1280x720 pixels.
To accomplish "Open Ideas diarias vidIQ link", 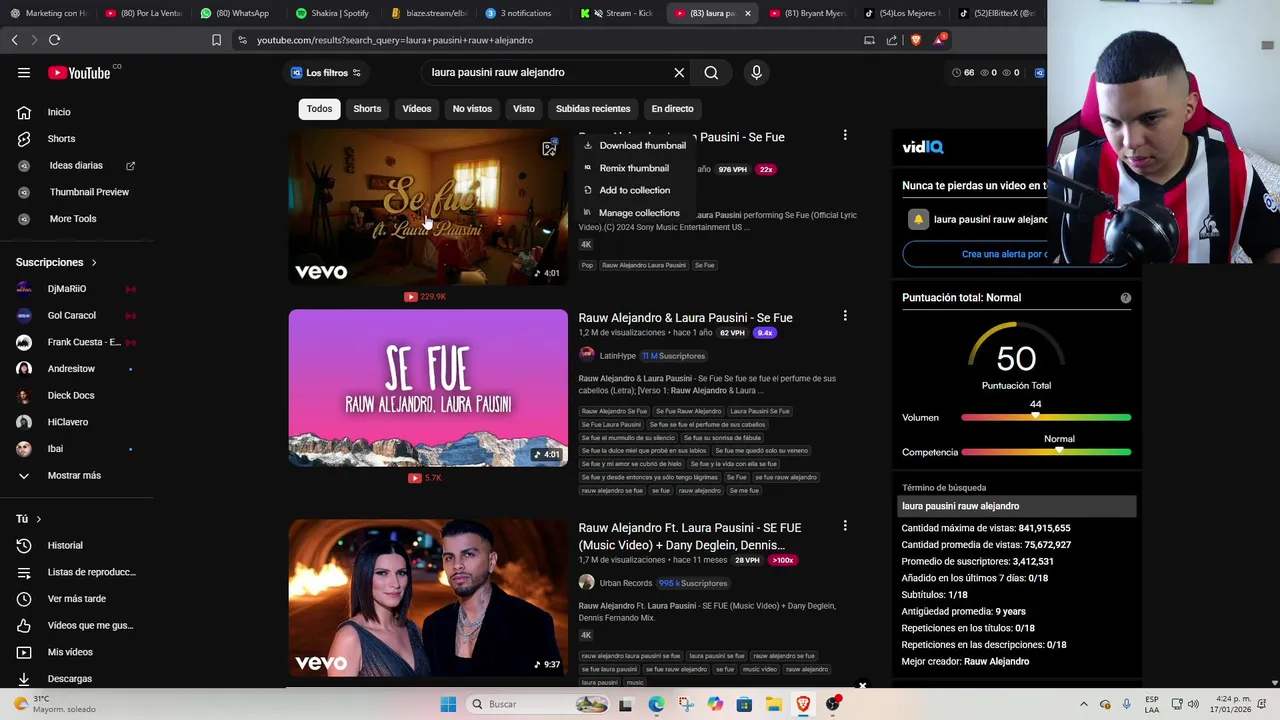I will [x=76, y=165].
